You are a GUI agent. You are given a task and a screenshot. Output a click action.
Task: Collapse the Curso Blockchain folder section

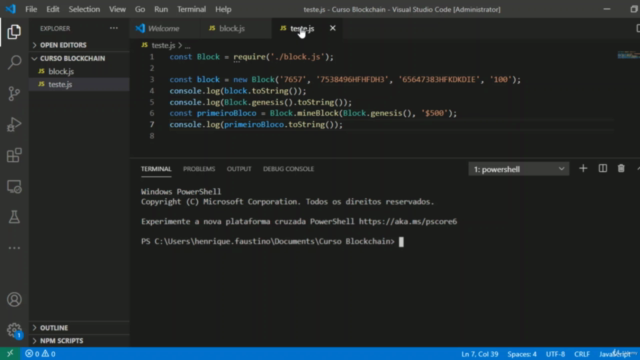point(79,58)
